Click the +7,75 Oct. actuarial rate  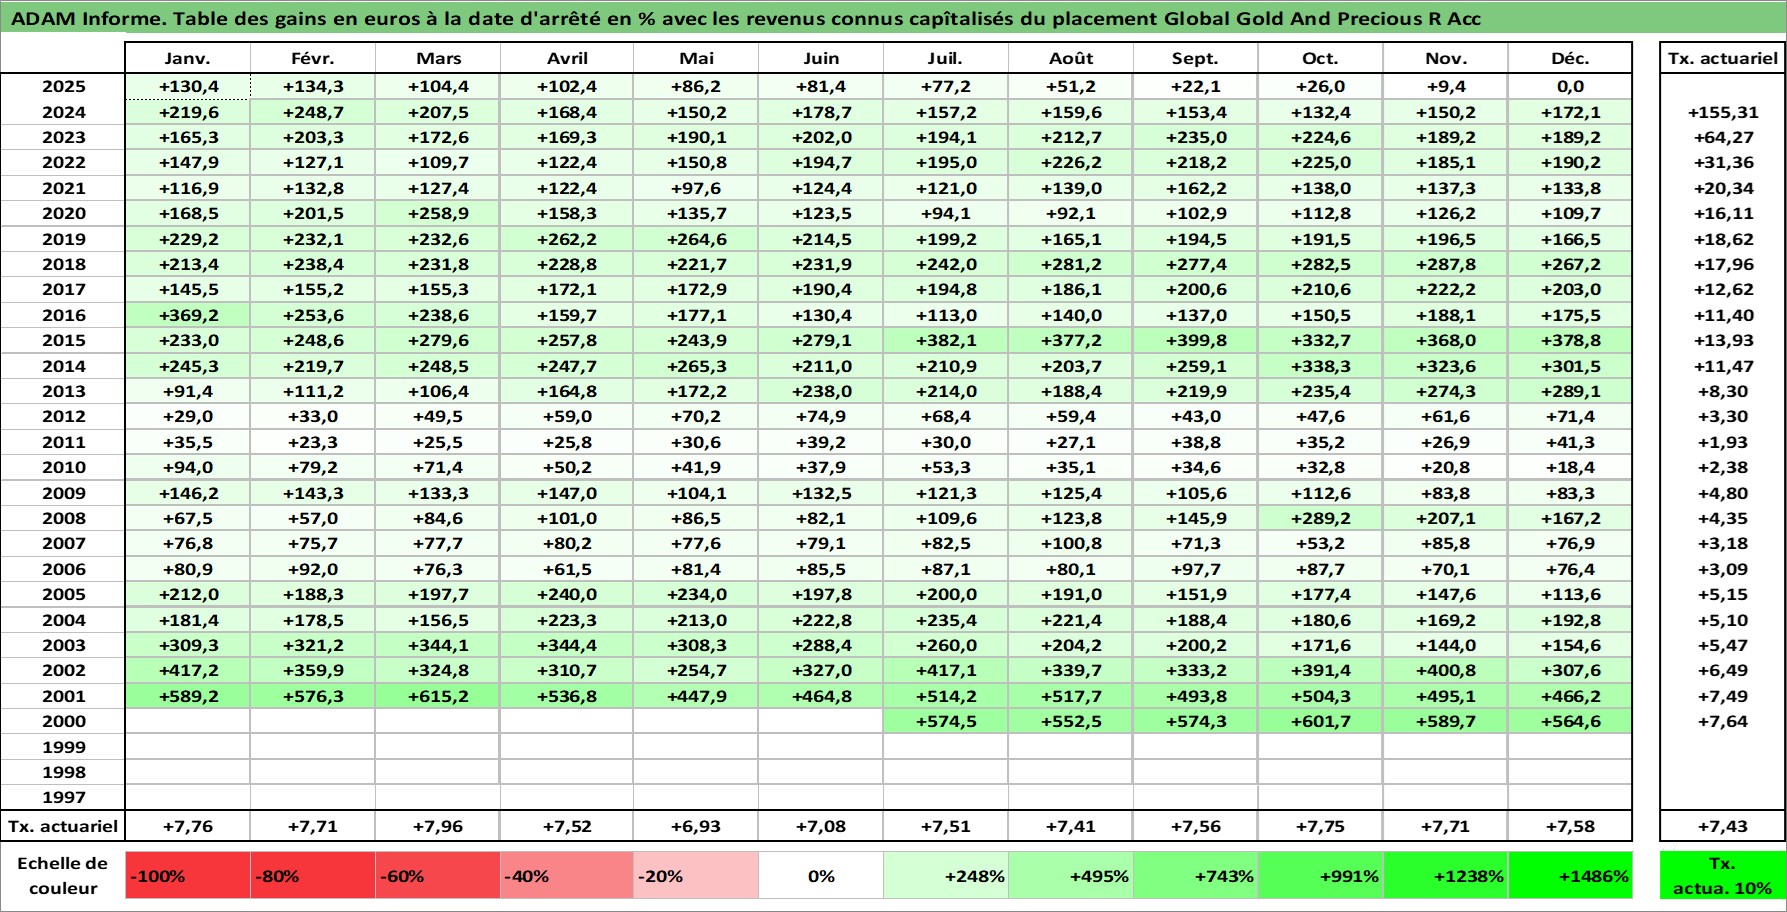1320,826
